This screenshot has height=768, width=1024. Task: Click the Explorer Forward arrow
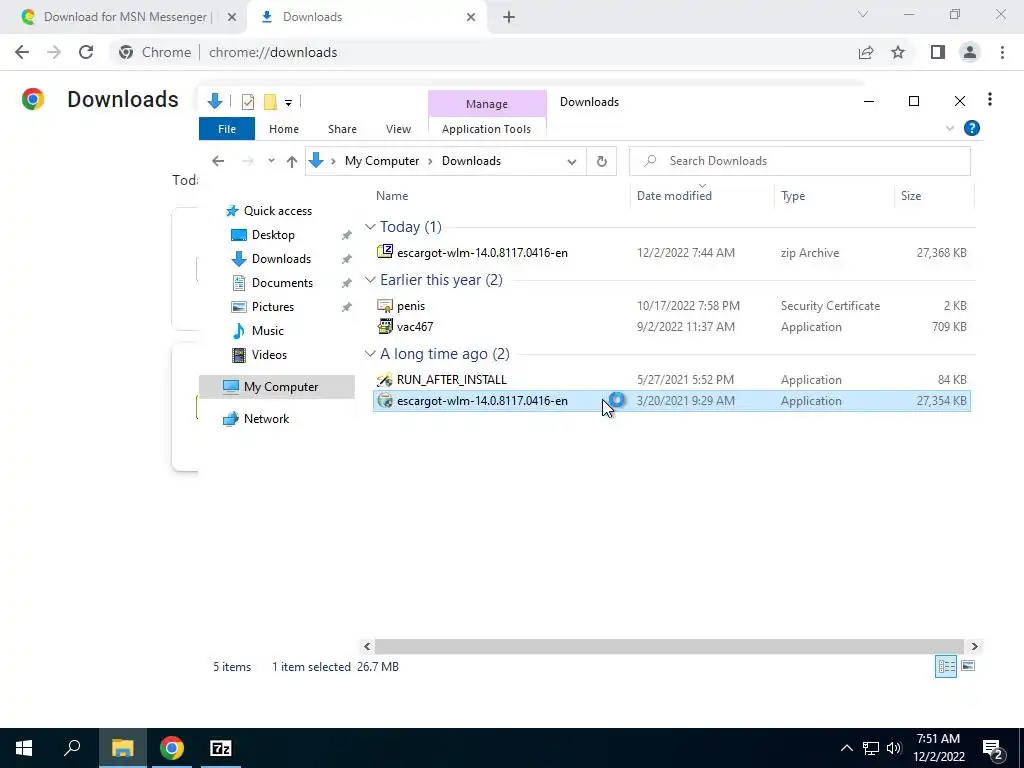(x=247, y=161)
